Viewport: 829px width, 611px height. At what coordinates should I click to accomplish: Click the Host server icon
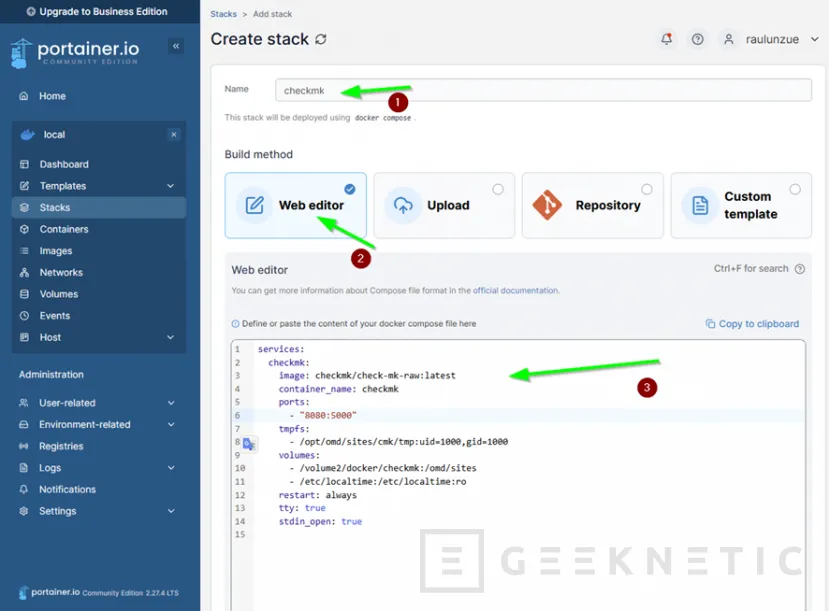[x=24, y=337]
